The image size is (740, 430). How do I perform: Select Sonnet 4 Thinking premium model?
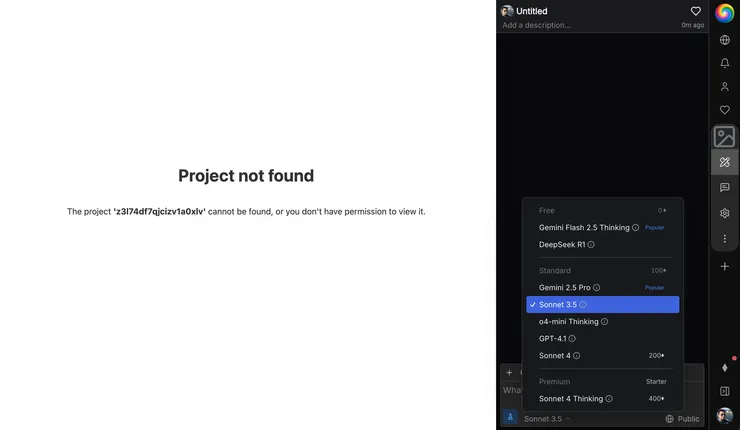603,398
